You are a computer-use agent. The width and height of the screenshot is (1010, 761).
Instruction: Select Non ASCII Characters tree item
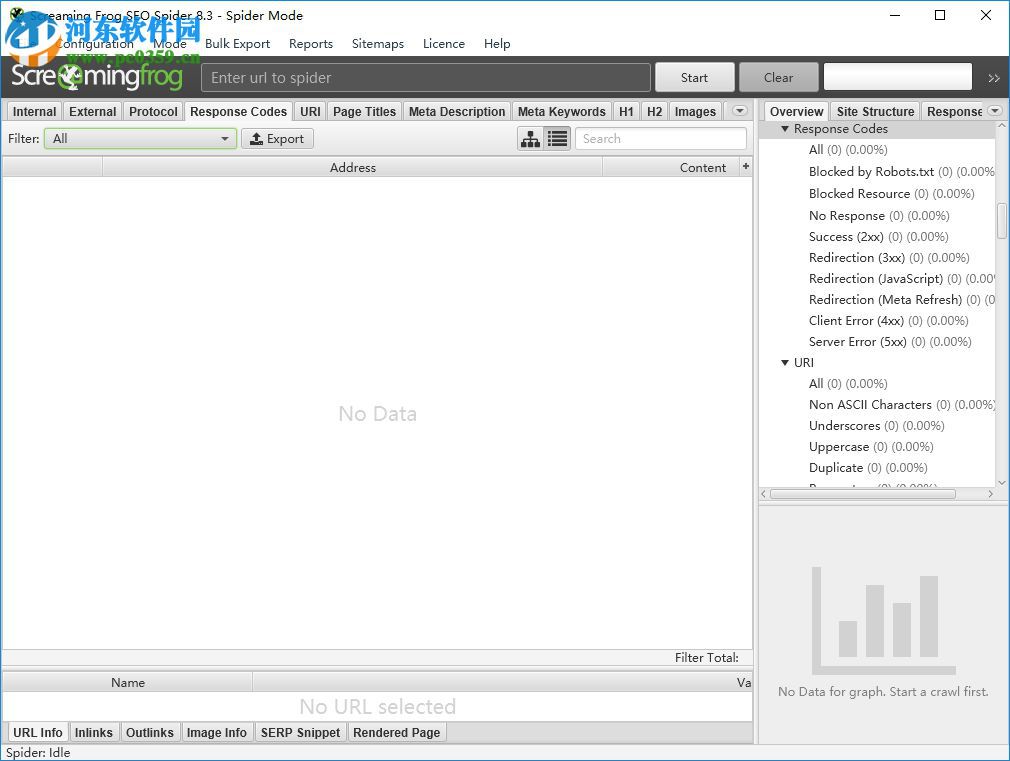[901, 405]
